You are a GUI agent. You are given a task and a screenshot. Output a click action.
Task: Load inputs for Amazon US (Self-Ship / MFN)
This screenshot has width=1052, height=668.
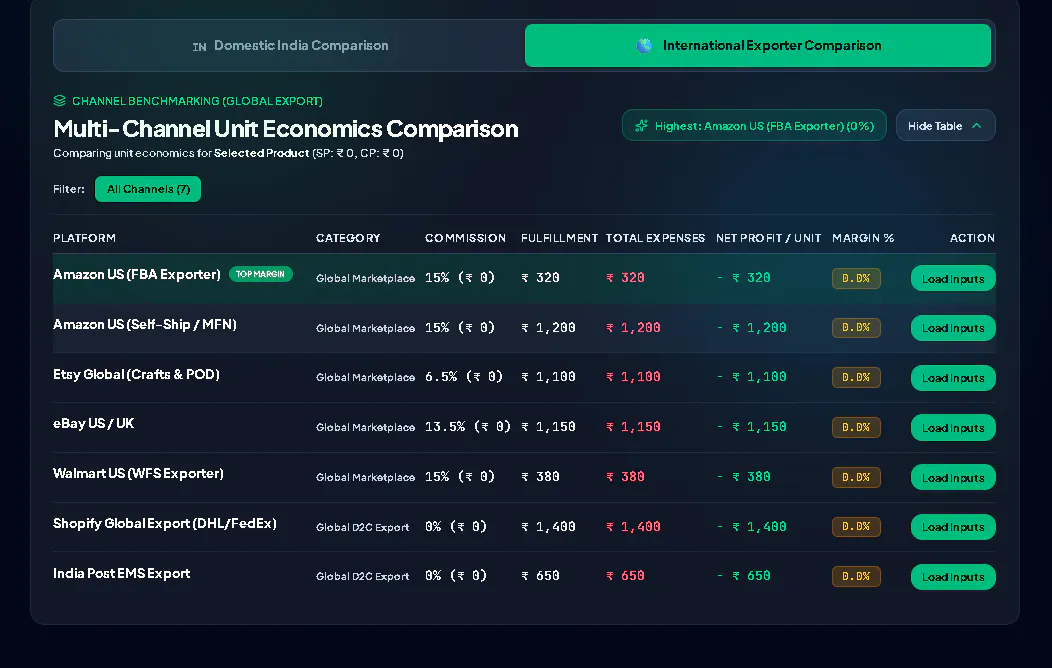tap(953, 328)
